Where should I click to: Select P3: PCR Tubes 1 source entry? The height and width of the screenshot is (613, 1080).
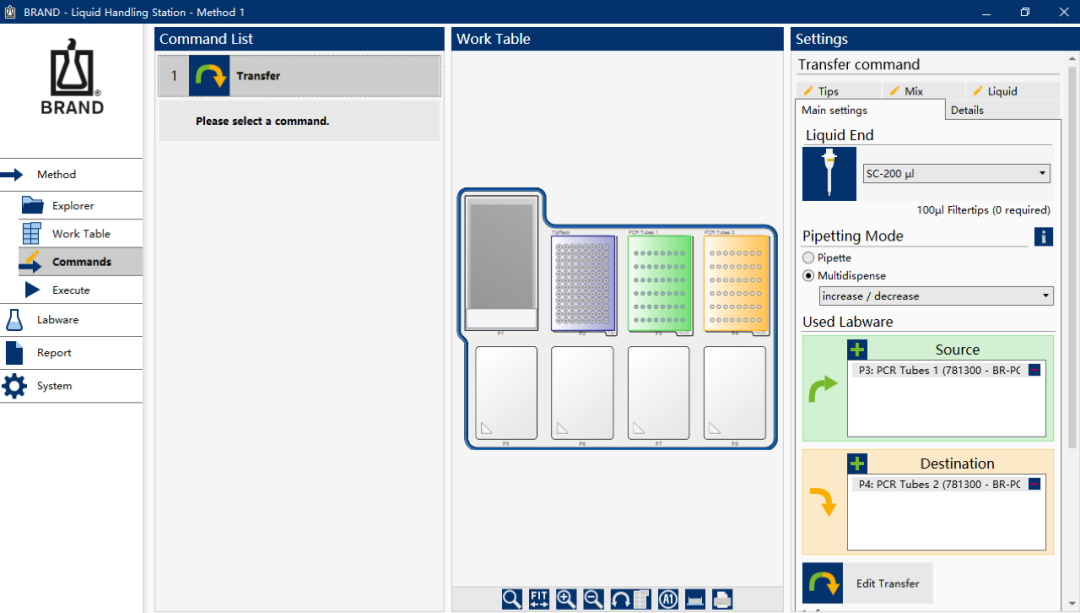tap(939, 370)
